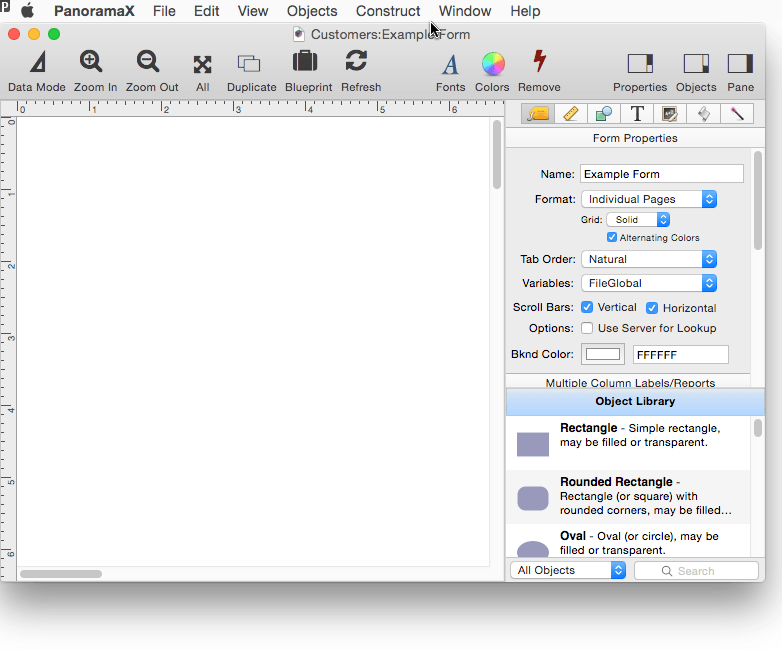
Task: Open the All Objects filter dropdown
Action: point(568,570)
